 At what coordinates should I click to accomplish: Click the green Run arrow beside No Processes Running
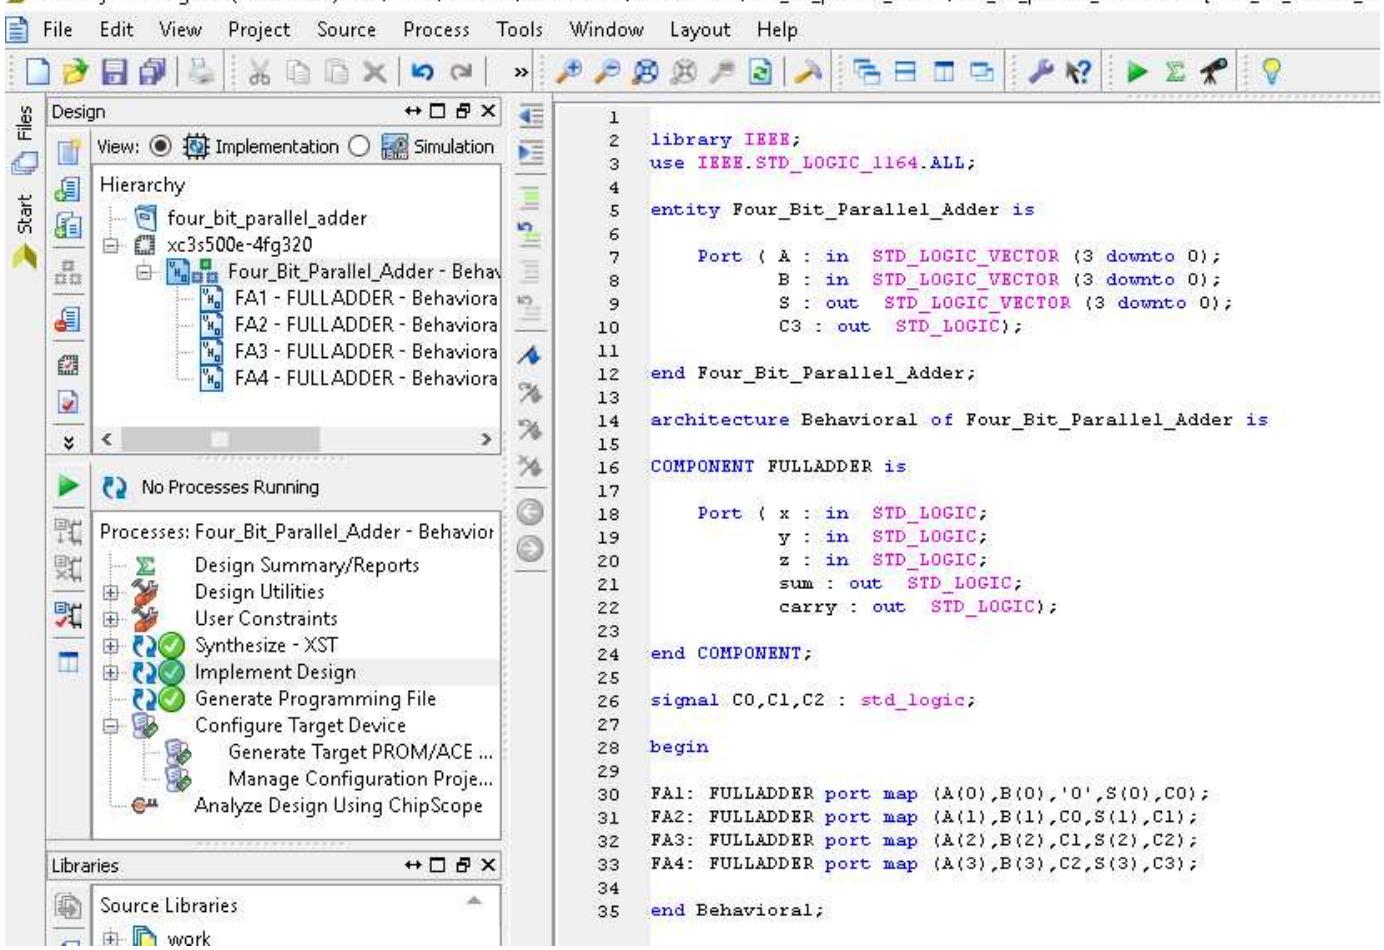(x=68, y=486)
